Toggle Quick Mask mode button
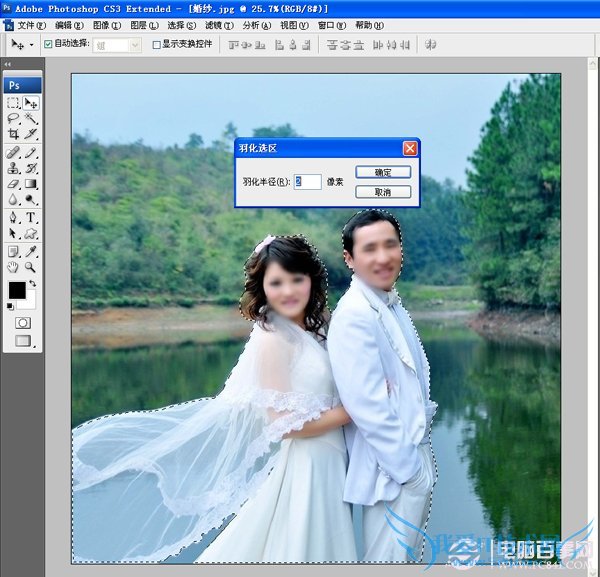This screenshot has height=577, width=600. coord(22,323)
